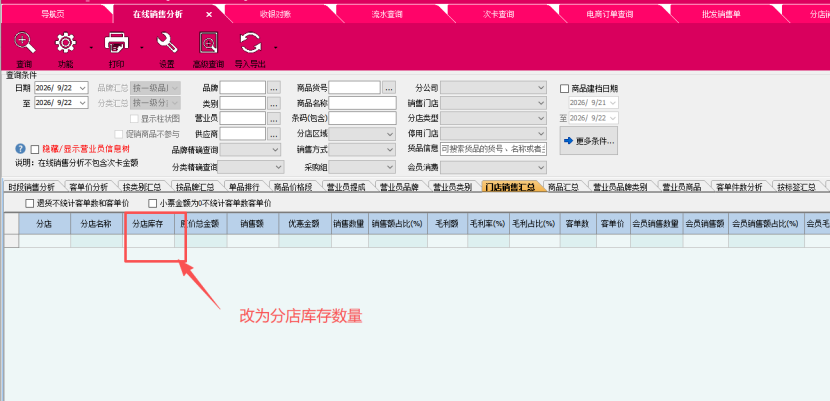Open the 设置 wrench toolbar icon

167,43
